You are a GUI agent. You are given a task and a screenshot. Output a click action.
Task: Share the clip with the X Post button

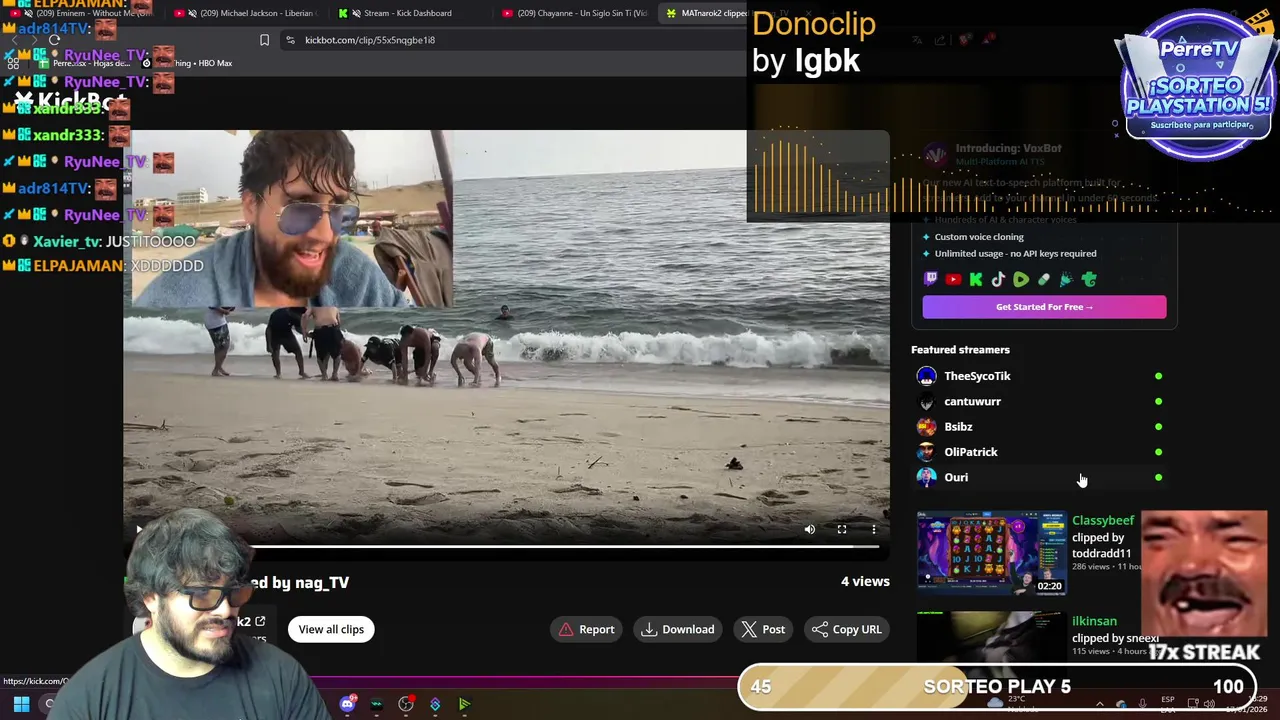(763, 629)
